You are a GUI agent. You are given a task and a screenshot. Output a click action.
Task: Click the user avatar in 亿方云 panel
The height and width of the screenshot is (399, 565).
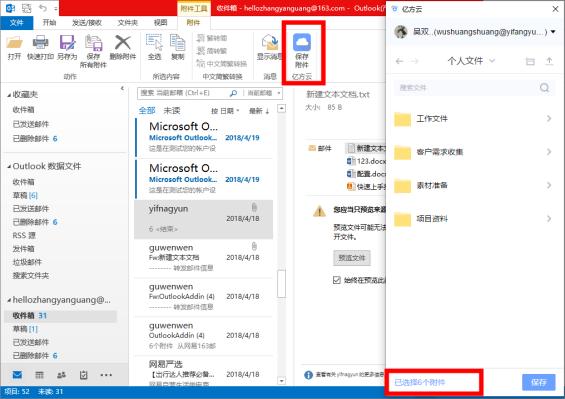point(401,32)
